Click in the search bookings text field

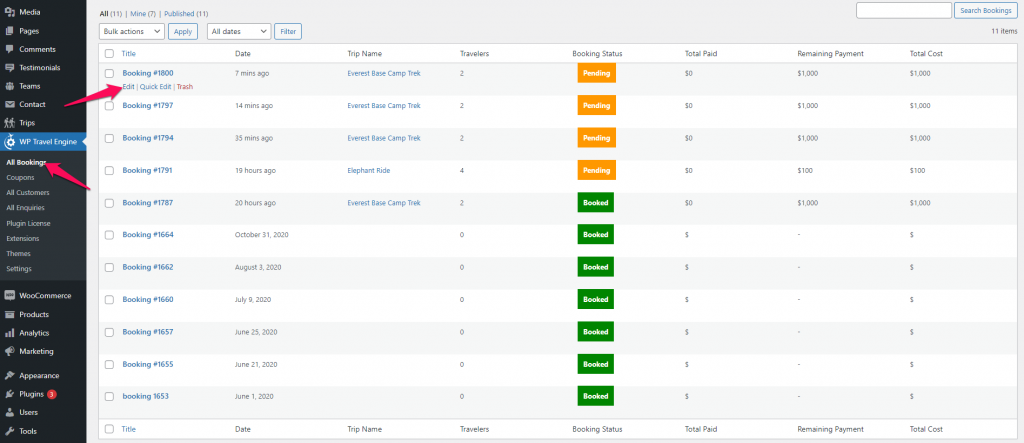[x=904, y=10]
